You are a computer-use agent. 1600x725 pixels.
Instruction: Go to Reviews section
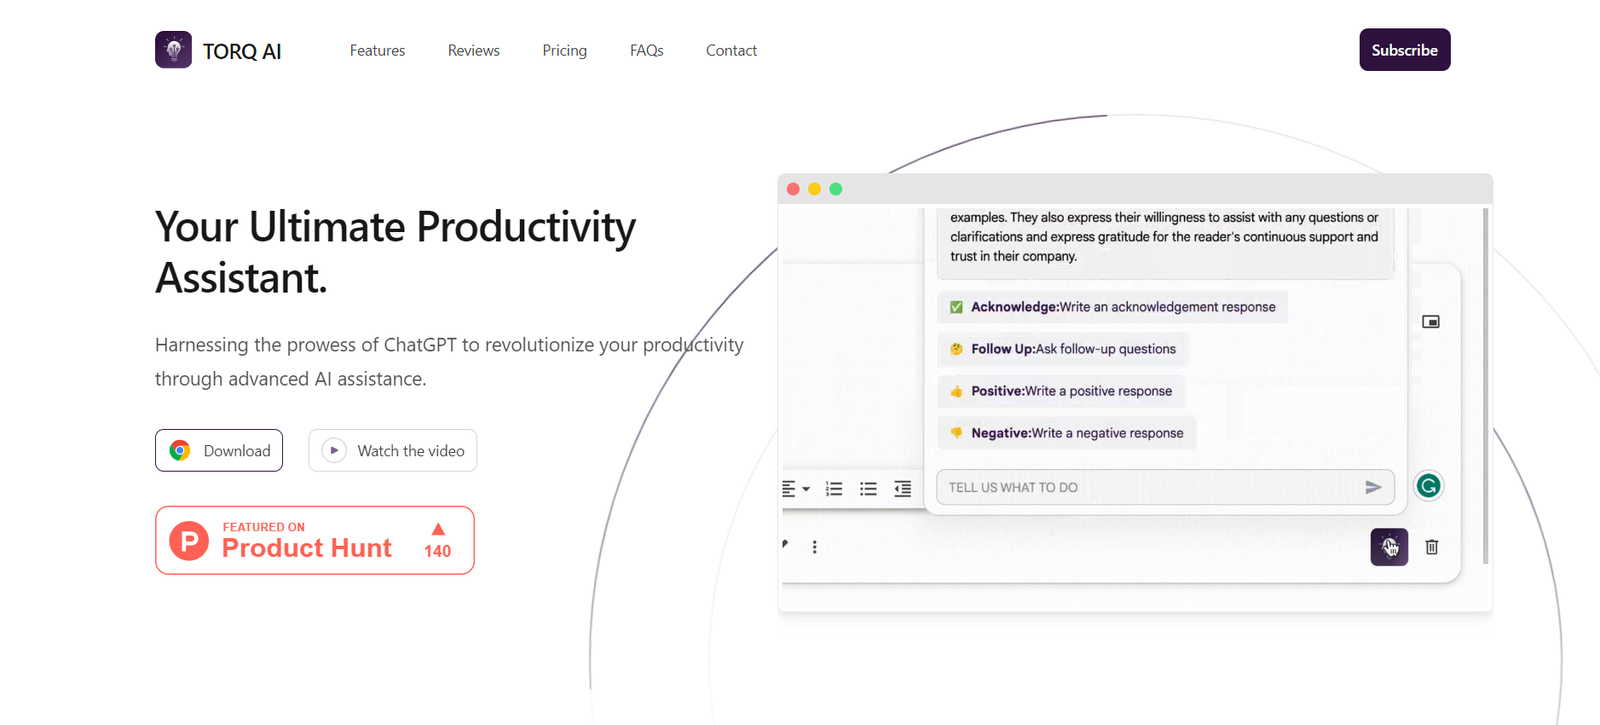coord(474,50)
